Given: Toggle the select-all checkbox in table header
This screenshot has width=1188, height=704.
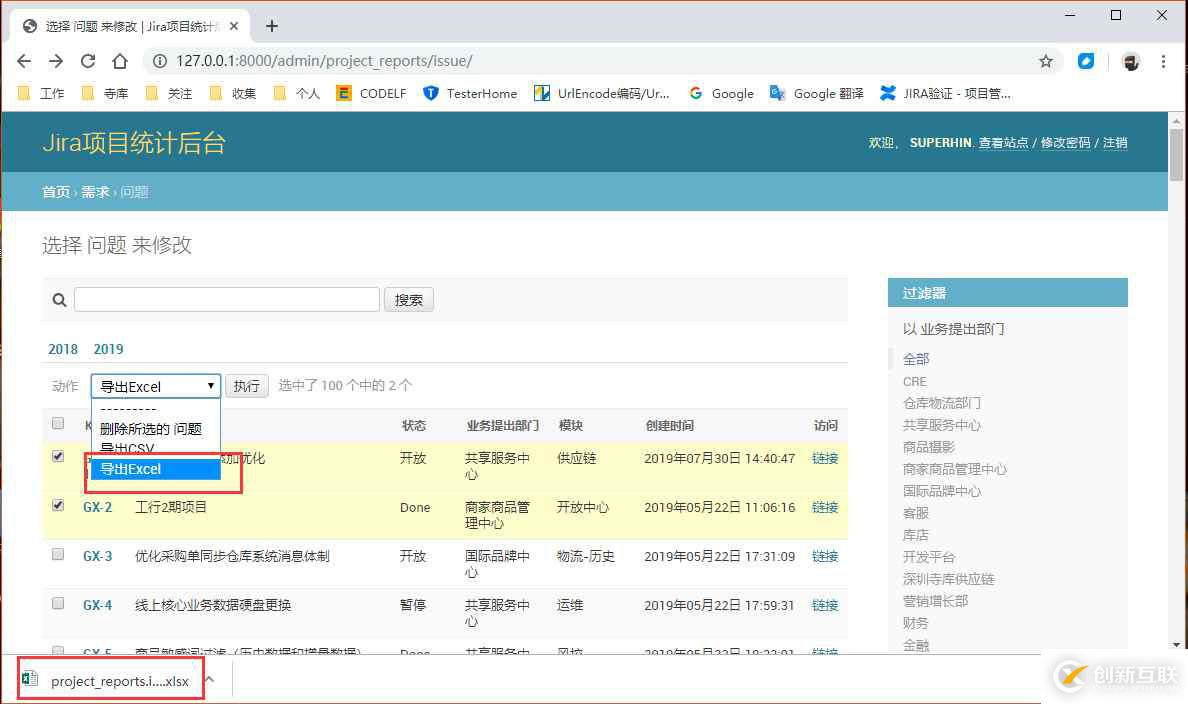Looking at the screenshot, I should coord(57,422).
